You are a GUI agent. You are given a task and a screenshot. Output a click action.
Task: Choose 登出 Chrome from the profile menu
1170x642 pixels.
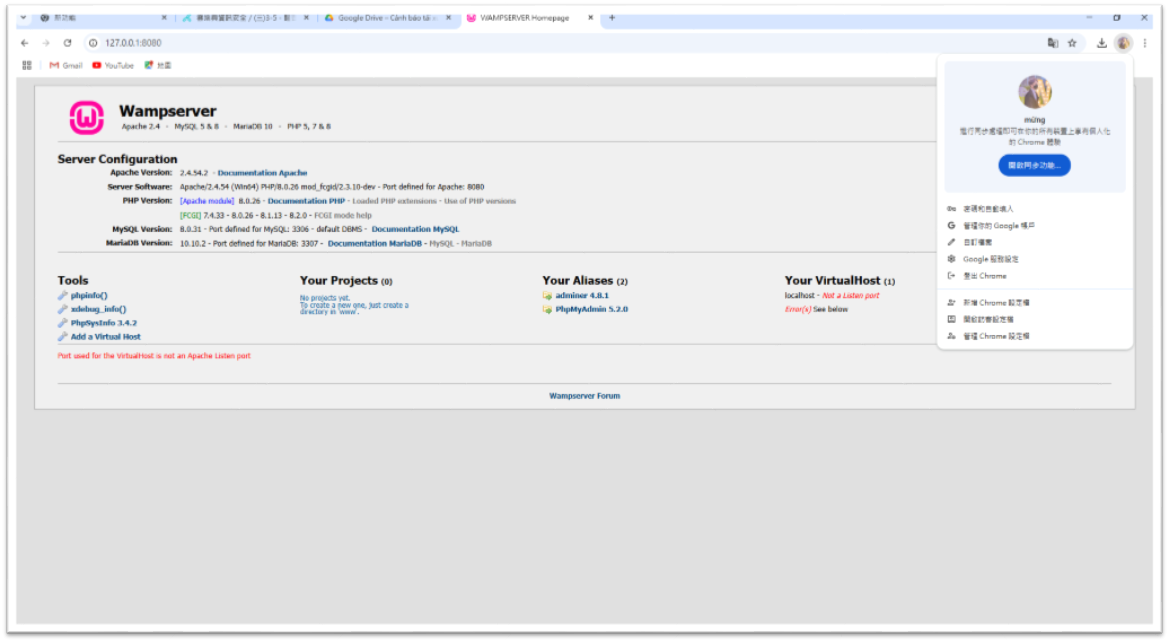tap(984, 276)
